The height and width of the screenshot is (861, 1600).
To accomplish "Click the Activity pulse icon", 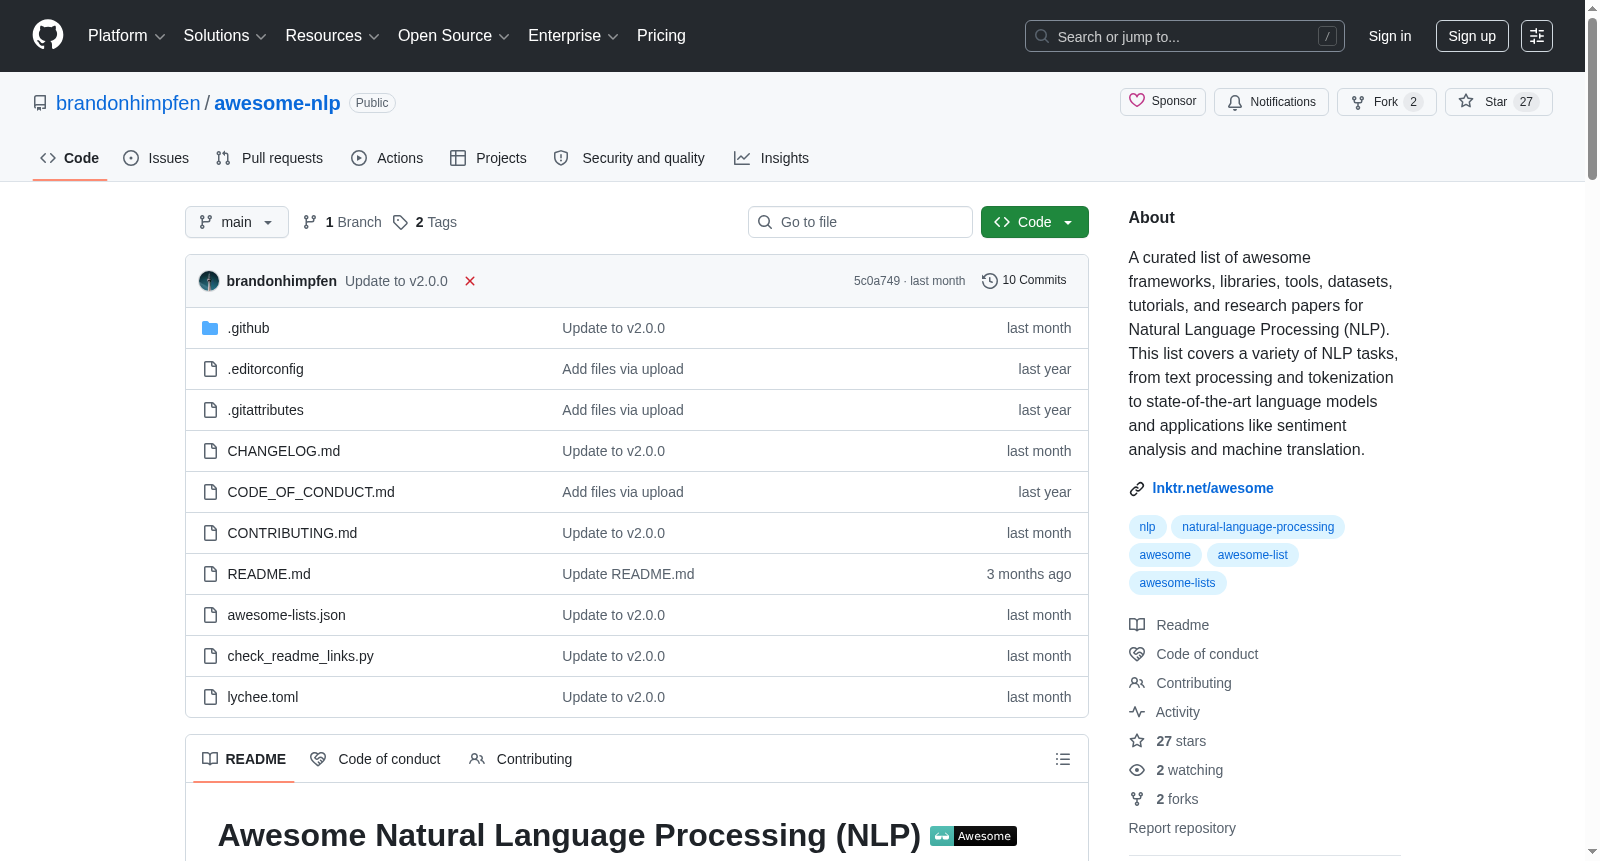I will click(1137, 712).
